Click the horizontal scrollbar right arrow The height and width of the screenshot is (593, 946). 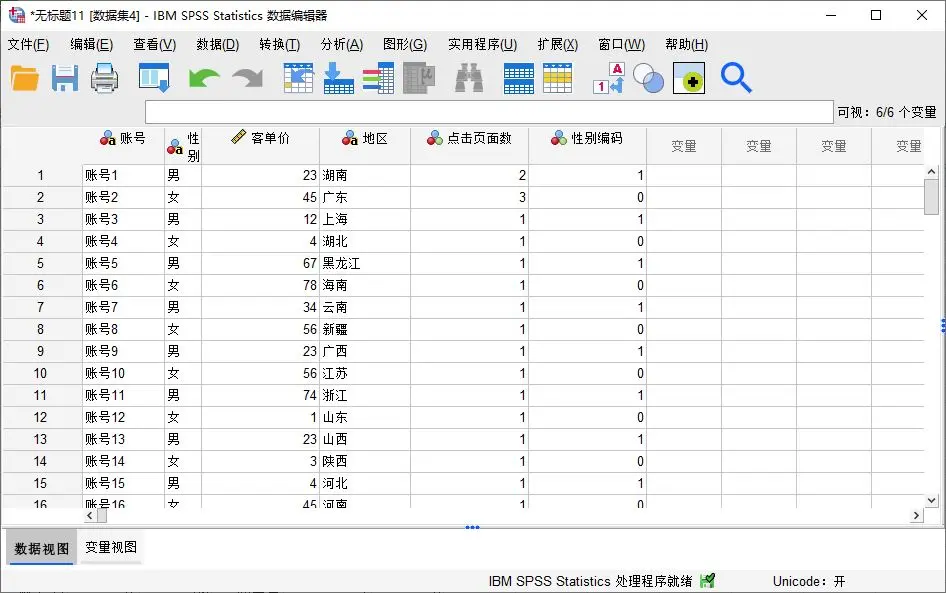(916, 515)
